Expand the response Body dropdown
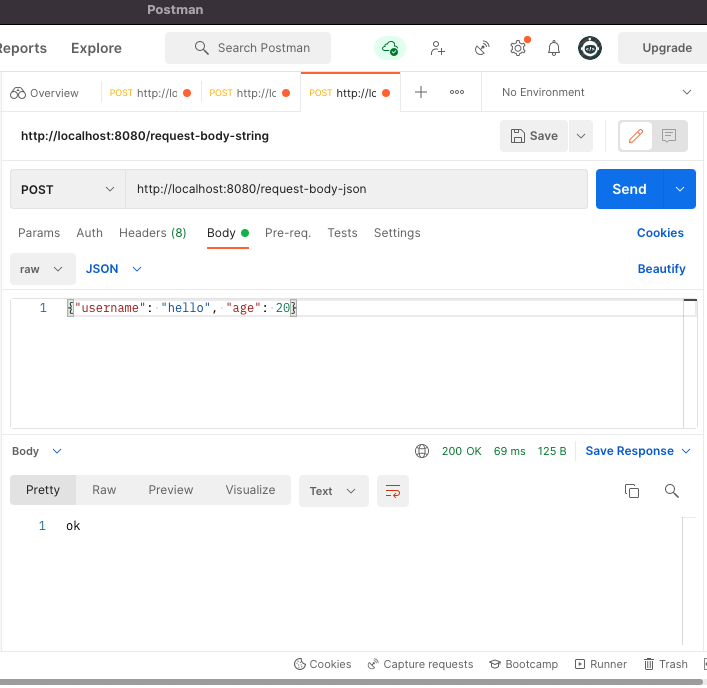 pos(37,451)
